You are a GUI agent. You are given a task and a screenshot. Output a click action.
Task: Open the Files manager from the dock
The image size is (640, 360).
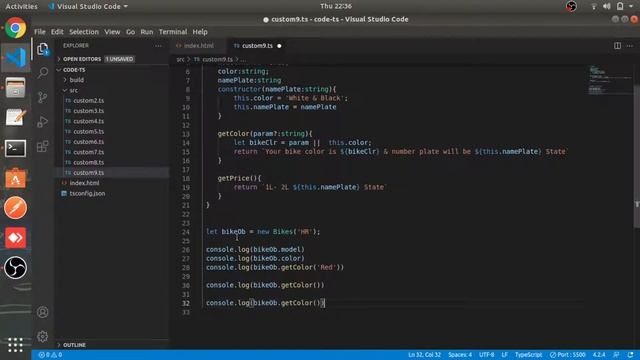[16, 88]
